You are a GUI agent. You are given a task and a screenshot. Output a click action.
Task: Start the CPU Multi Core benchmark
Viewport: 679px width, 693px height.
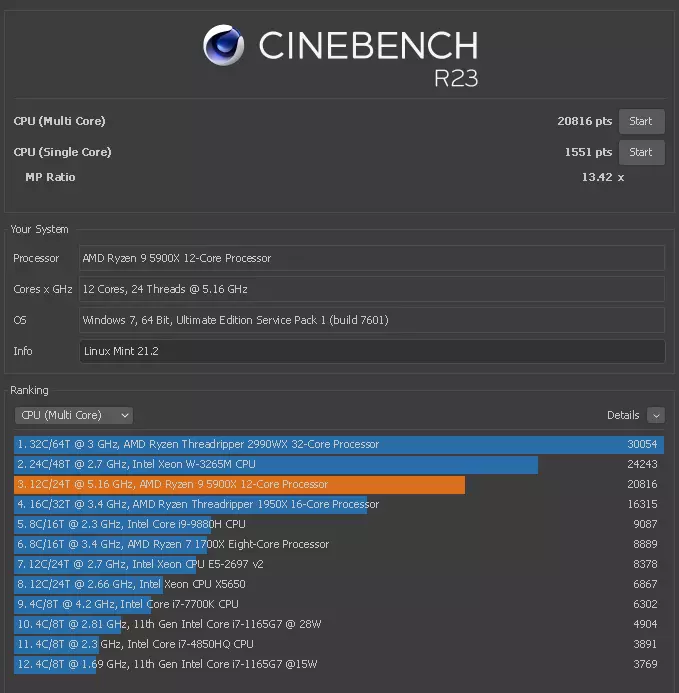641,121
